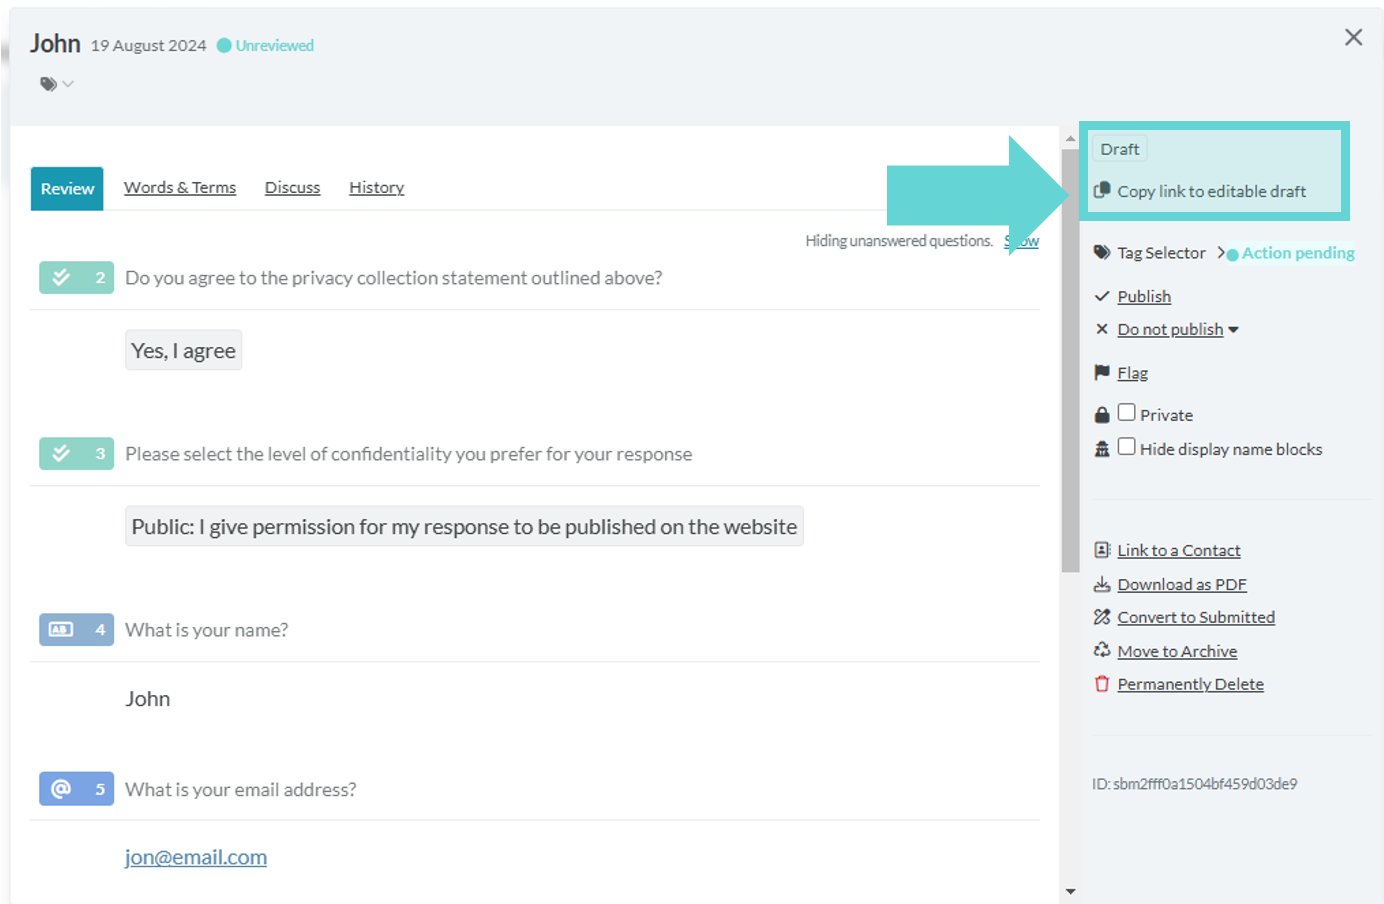1384x904 pixels.
Task: Click the flag icon in the sidebar
Action: click(1102, 372)
